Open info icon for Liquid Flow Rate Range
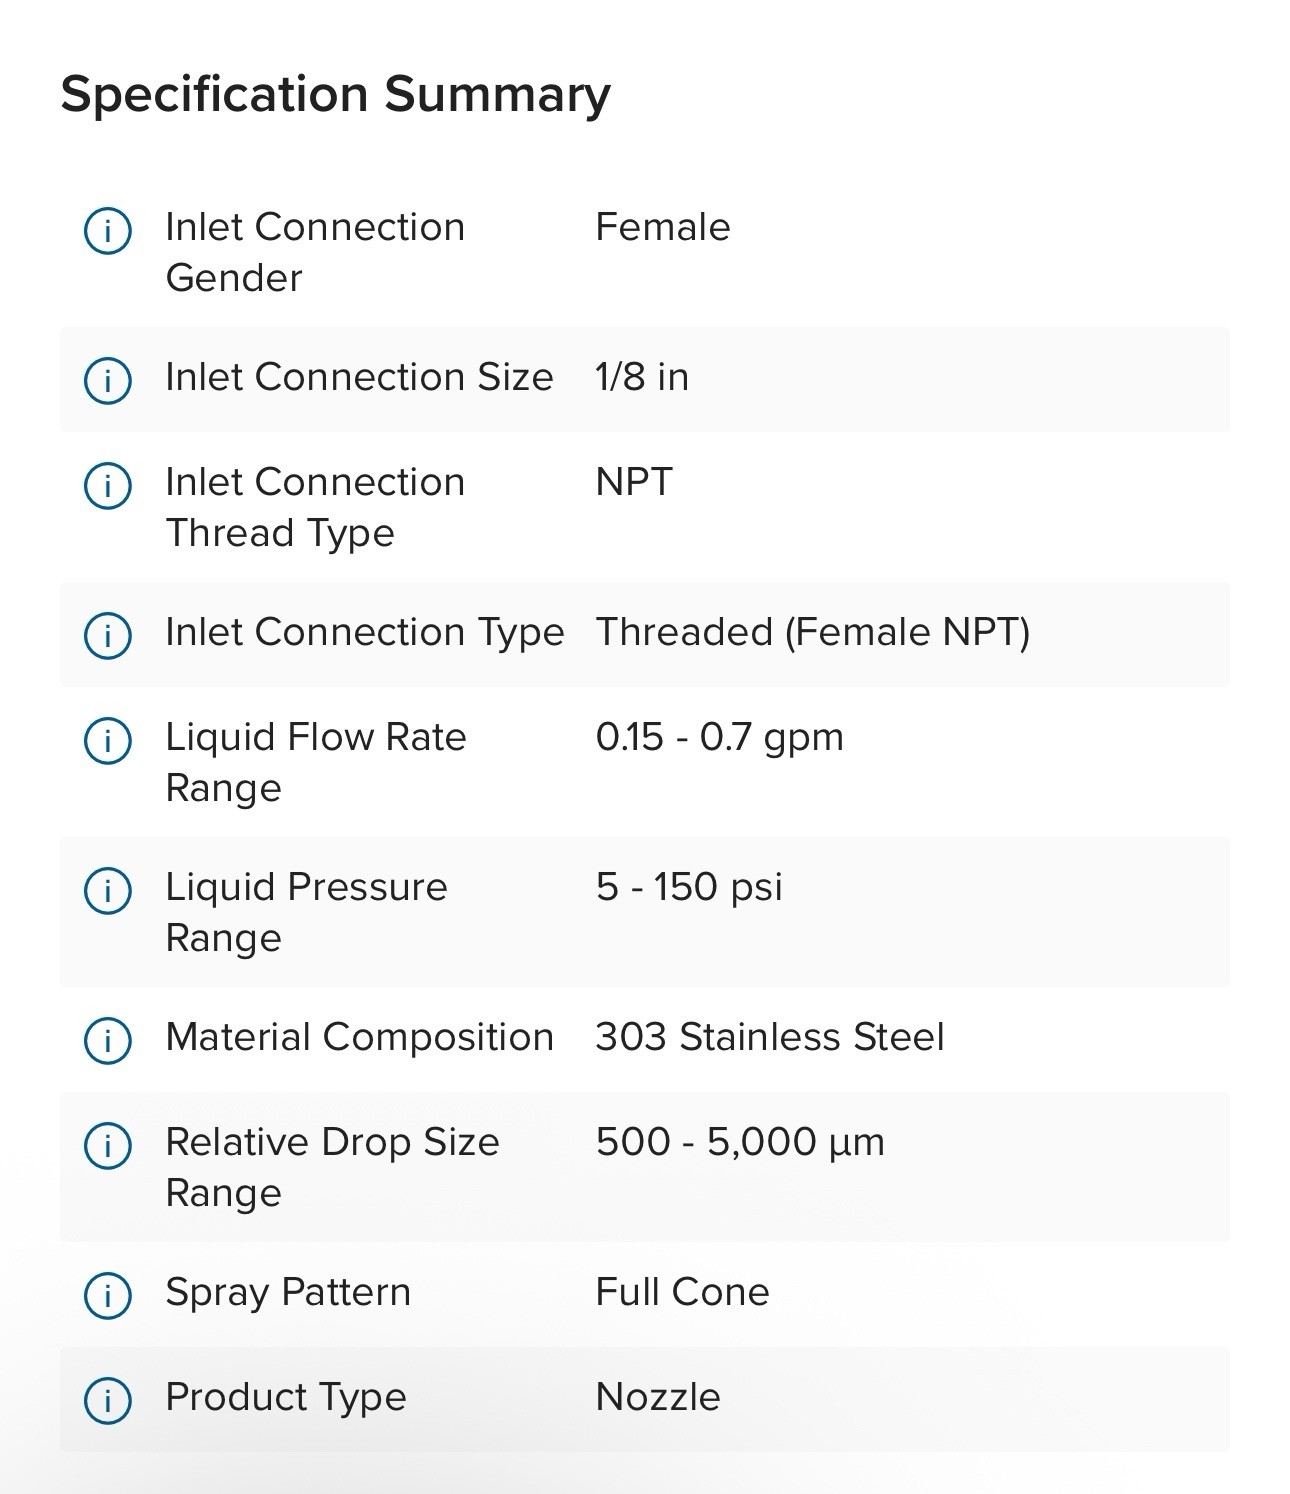 tap(107, 741)
